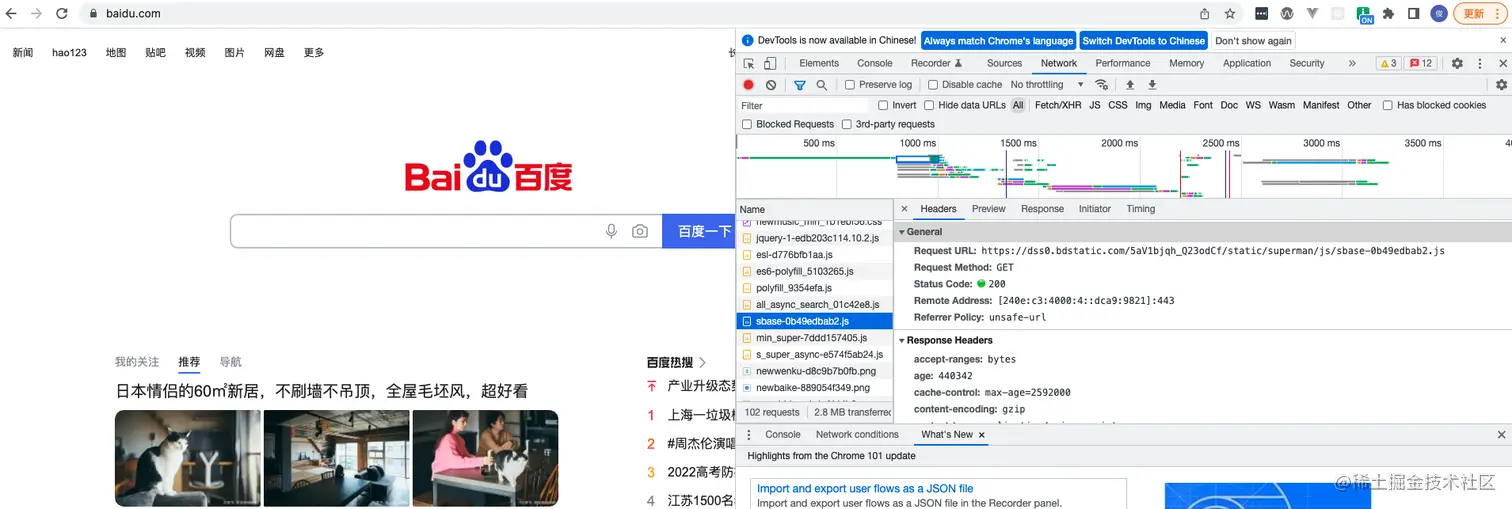Screen dimensions: 1512x509
Task: Filter requests by Fetch/XHR type
Action: (x=1058, y=105)
